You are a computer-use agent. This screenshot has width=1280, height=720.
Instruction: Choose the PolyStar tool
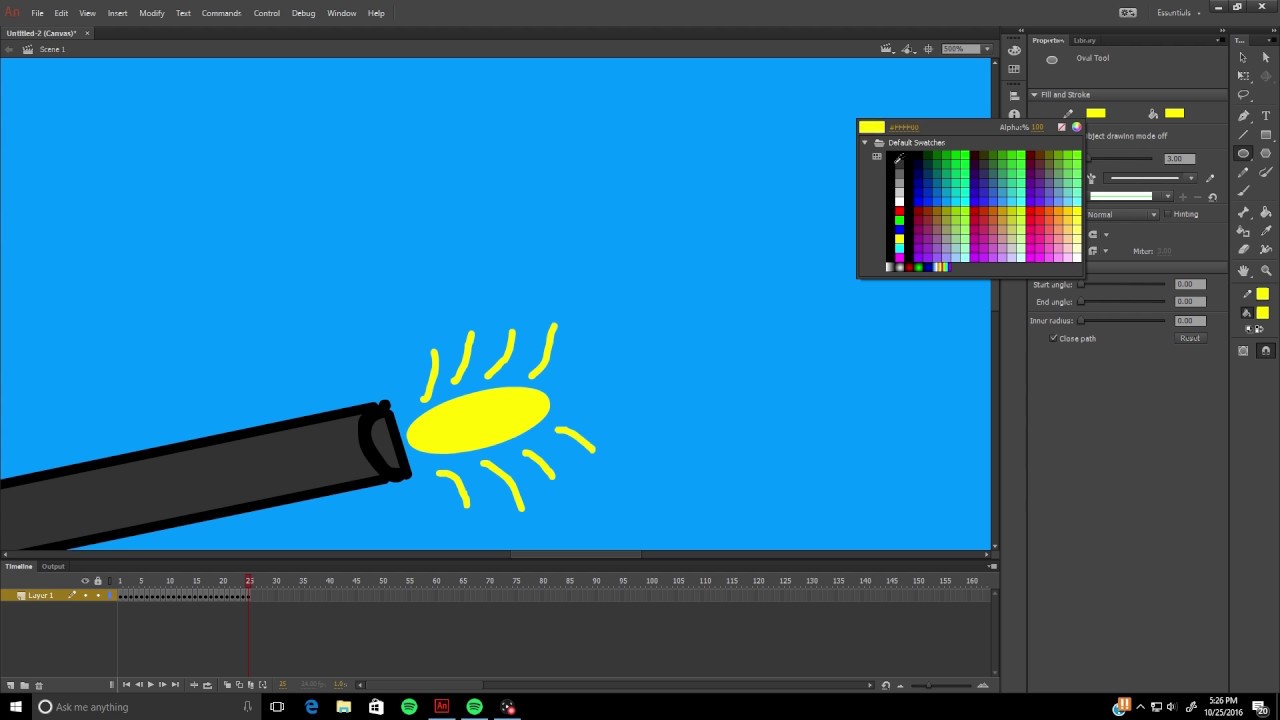pos(1266,154)
